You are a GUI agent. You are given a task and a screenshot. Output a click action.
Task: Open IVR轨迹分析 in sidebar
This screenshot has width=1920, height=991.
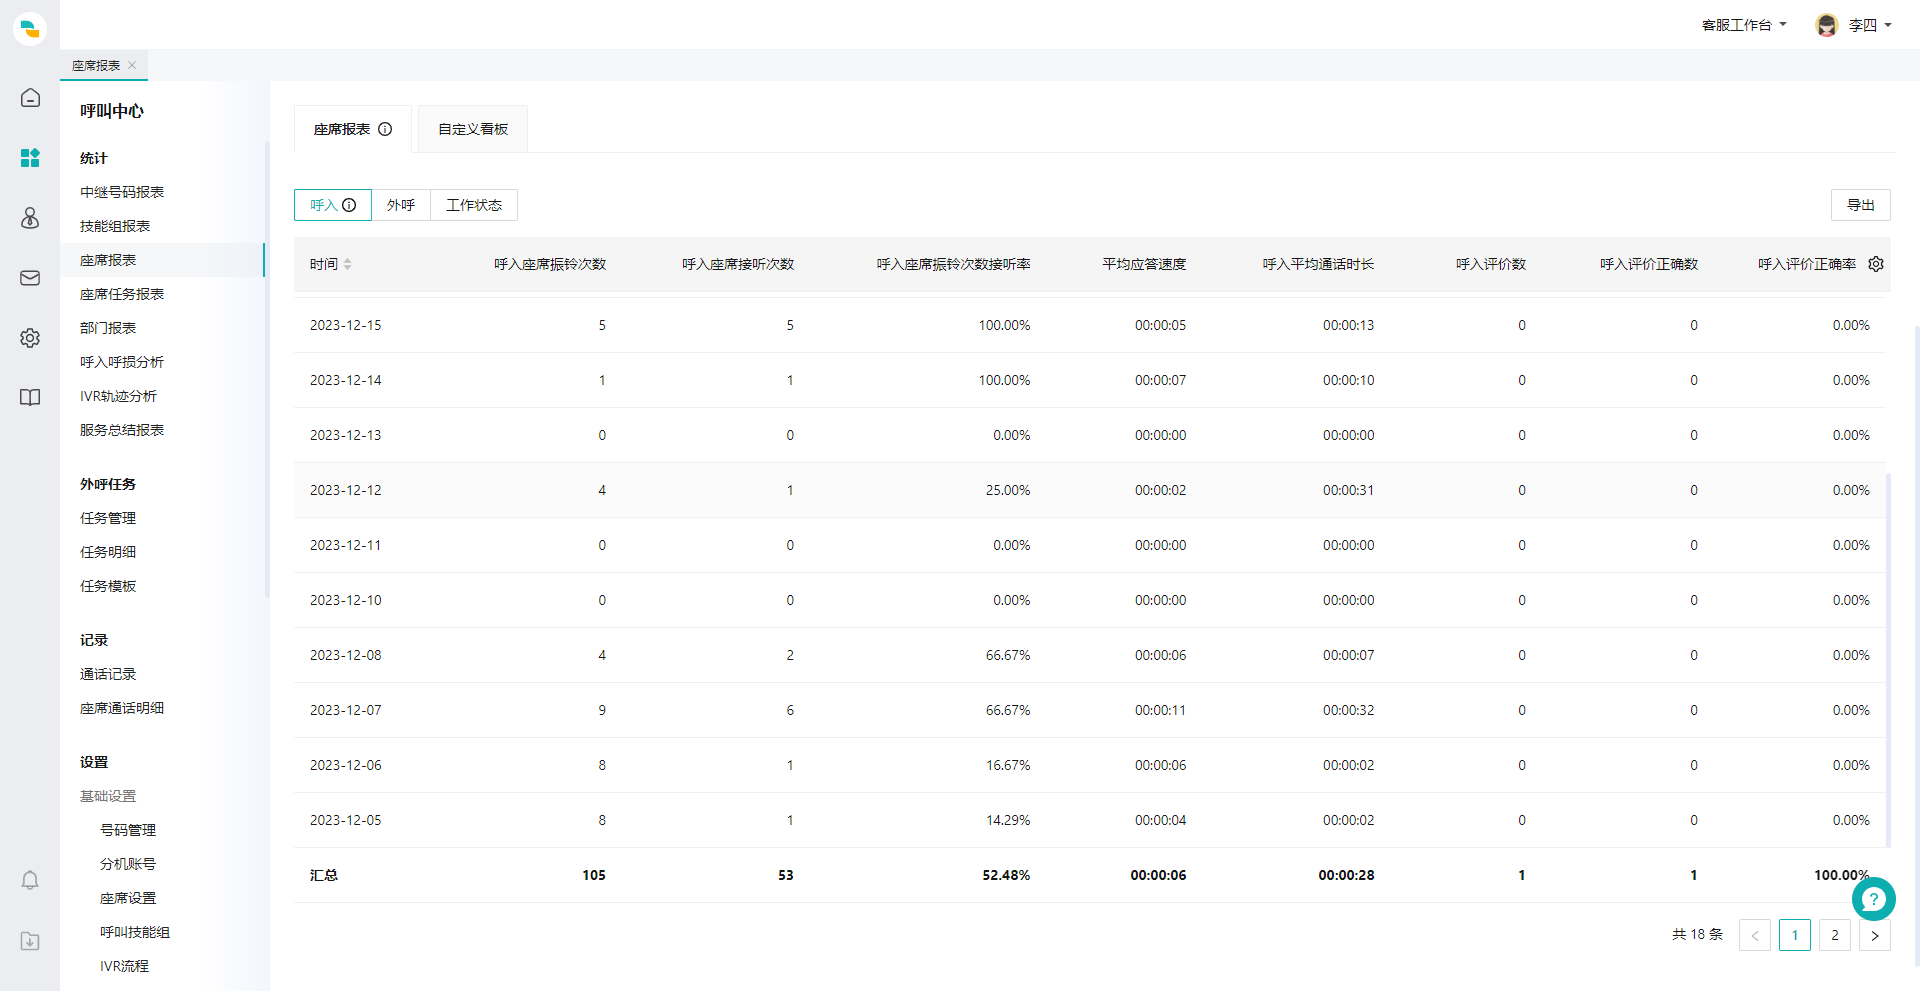point(118,396)
